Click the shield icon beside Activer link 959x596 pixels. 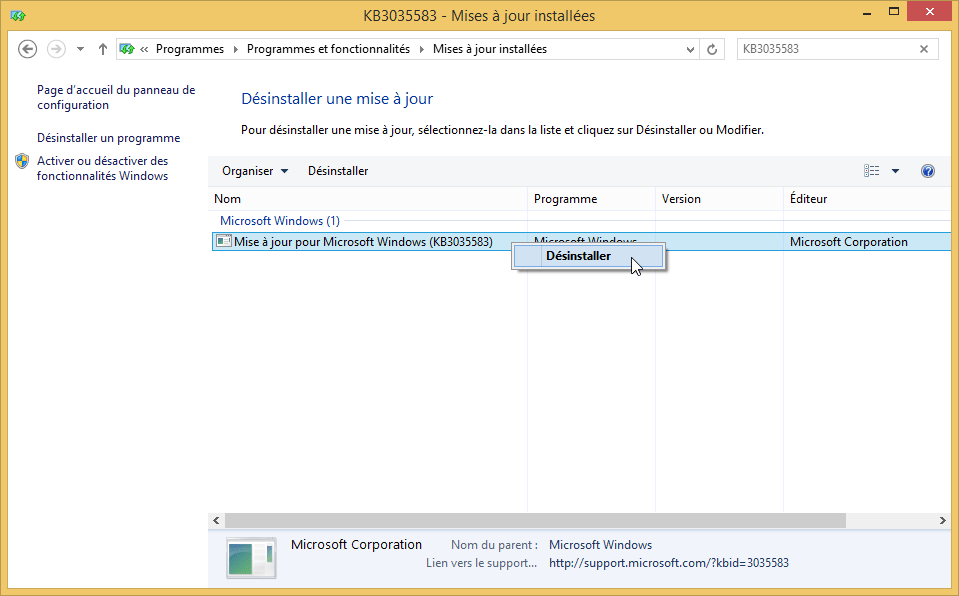point(22,161)
